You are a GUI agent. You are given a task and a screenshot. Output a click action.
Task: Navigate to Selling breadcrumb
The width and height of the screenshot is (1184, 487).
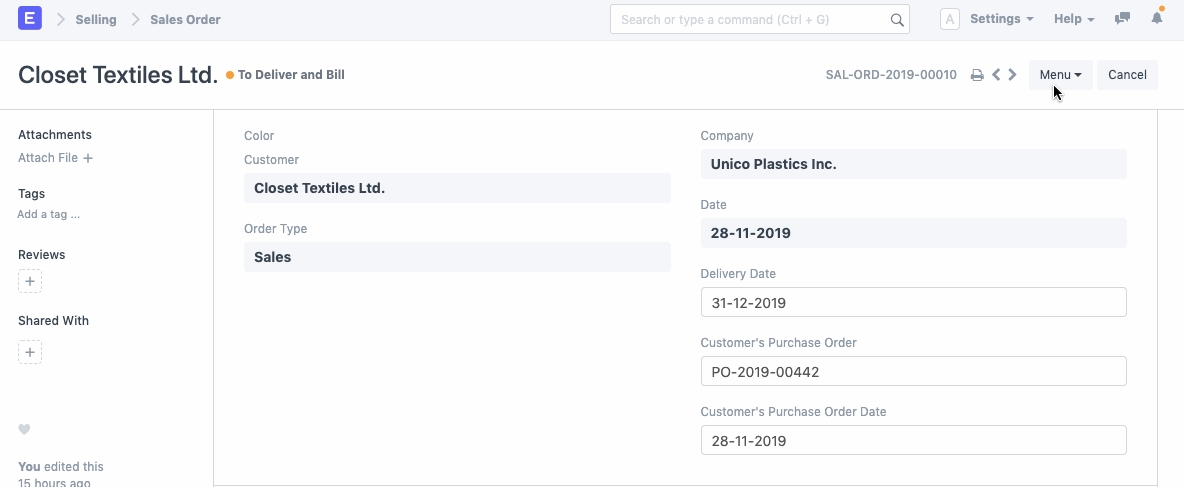96,19
